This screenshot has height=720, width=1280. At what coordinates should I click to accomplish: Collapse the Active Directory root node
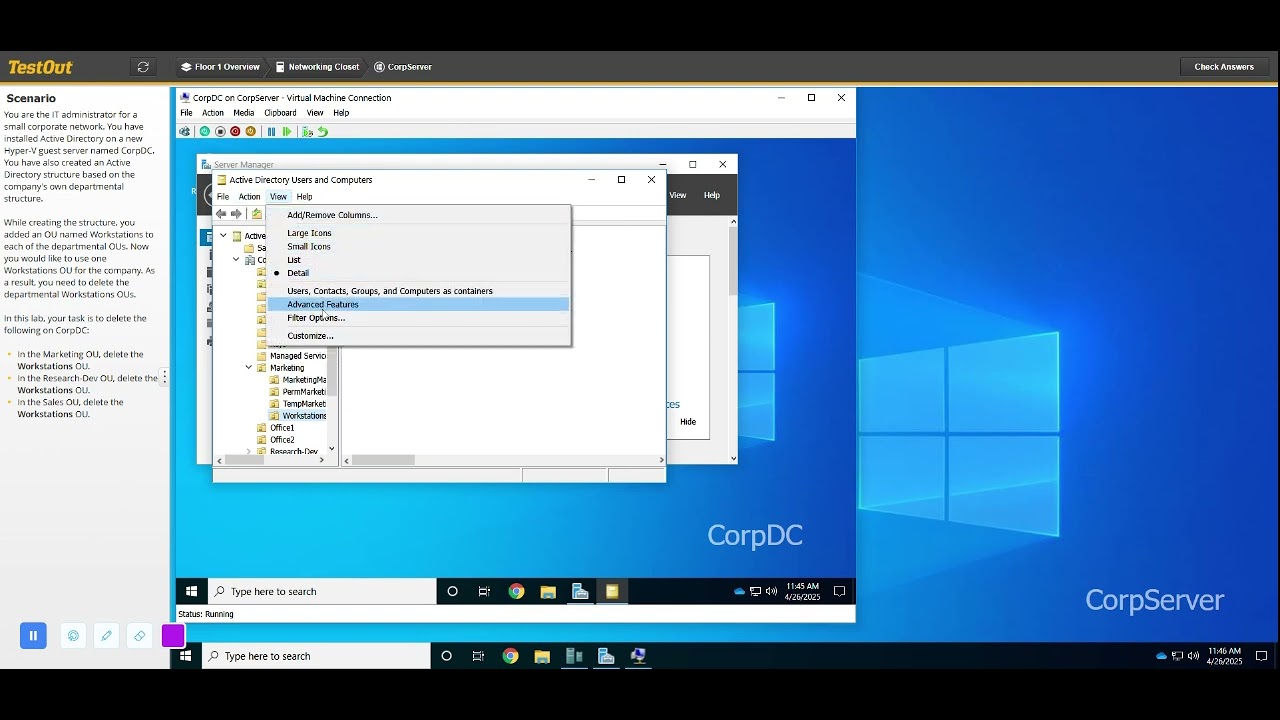(x=223, y=236)
